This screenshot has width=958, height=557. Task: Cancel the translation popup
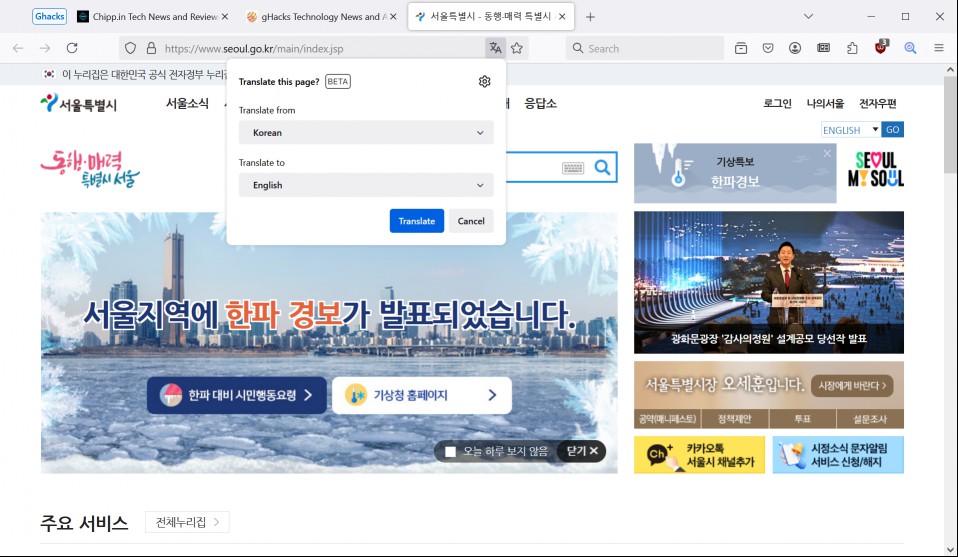pos(471,221)
